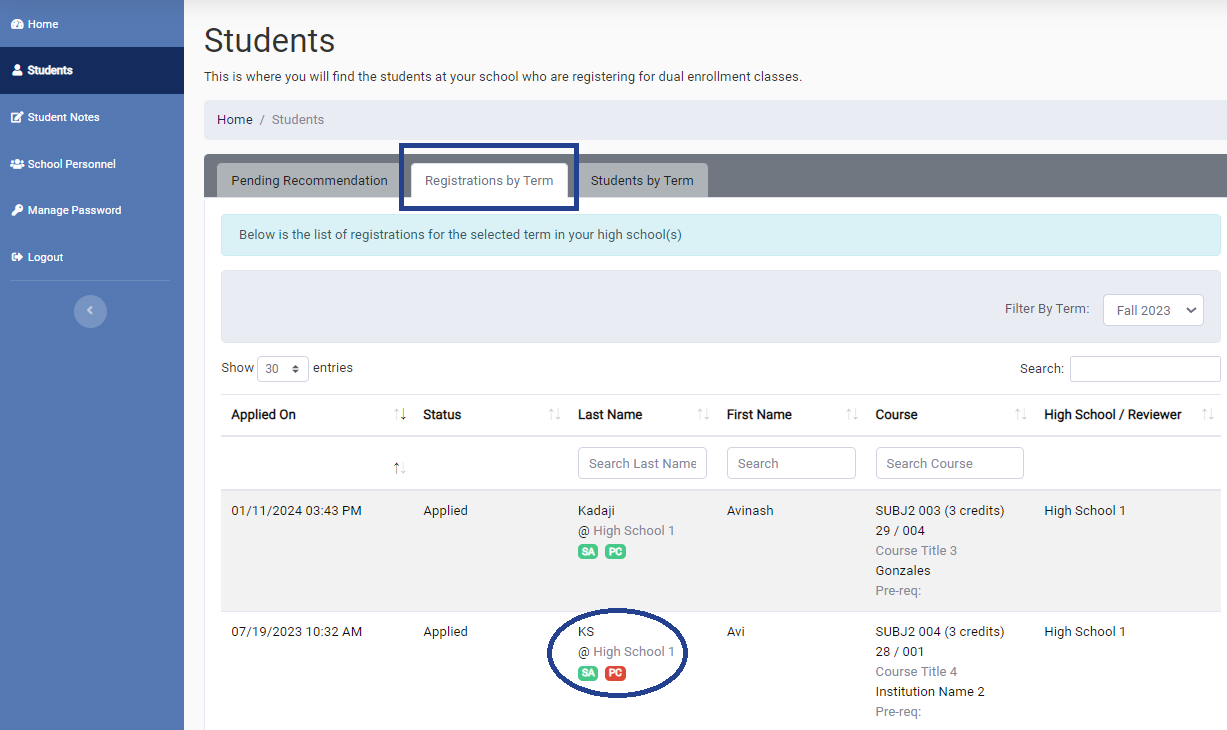Click the date 07/19/2023 10:32 AM
Image resolution: width=1227 pixels, height=730 pixels.
[x=296, y=632]
